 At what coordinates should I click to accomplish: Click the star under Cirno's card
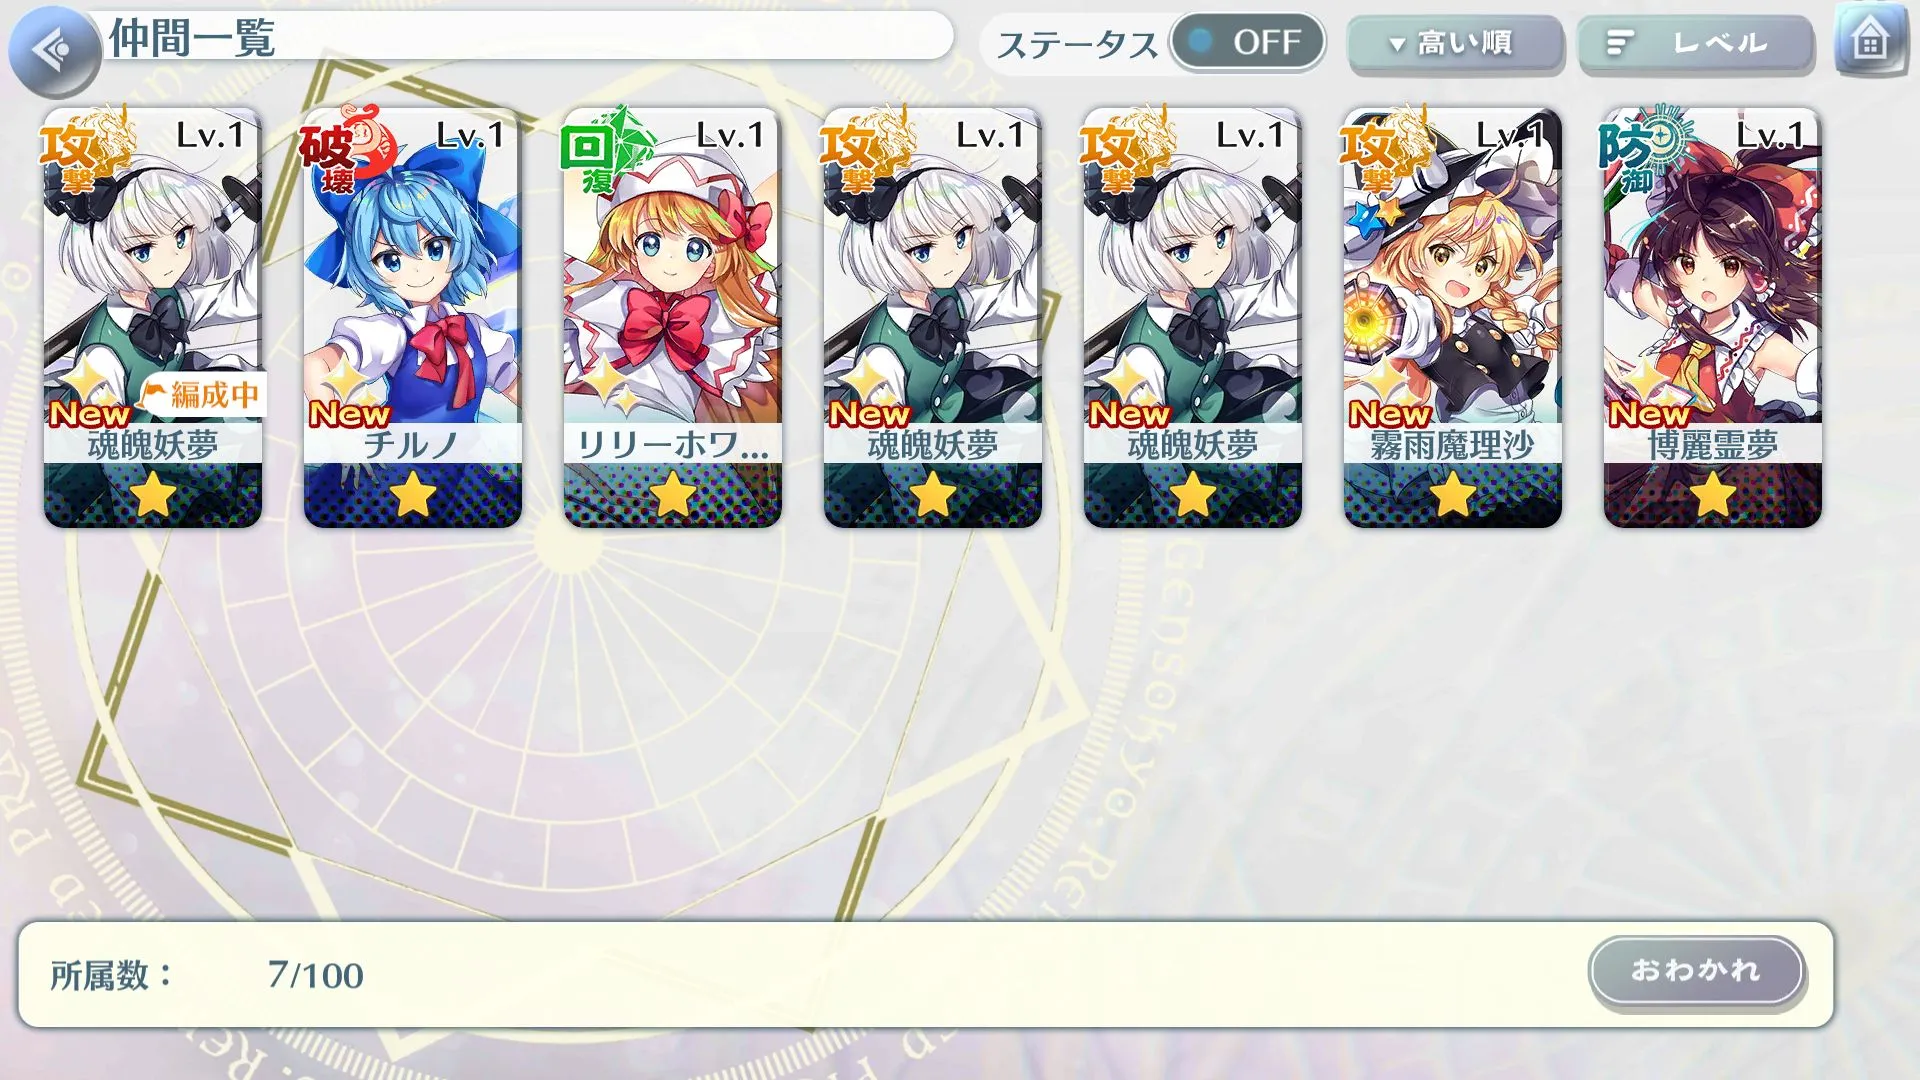point(413,494)
